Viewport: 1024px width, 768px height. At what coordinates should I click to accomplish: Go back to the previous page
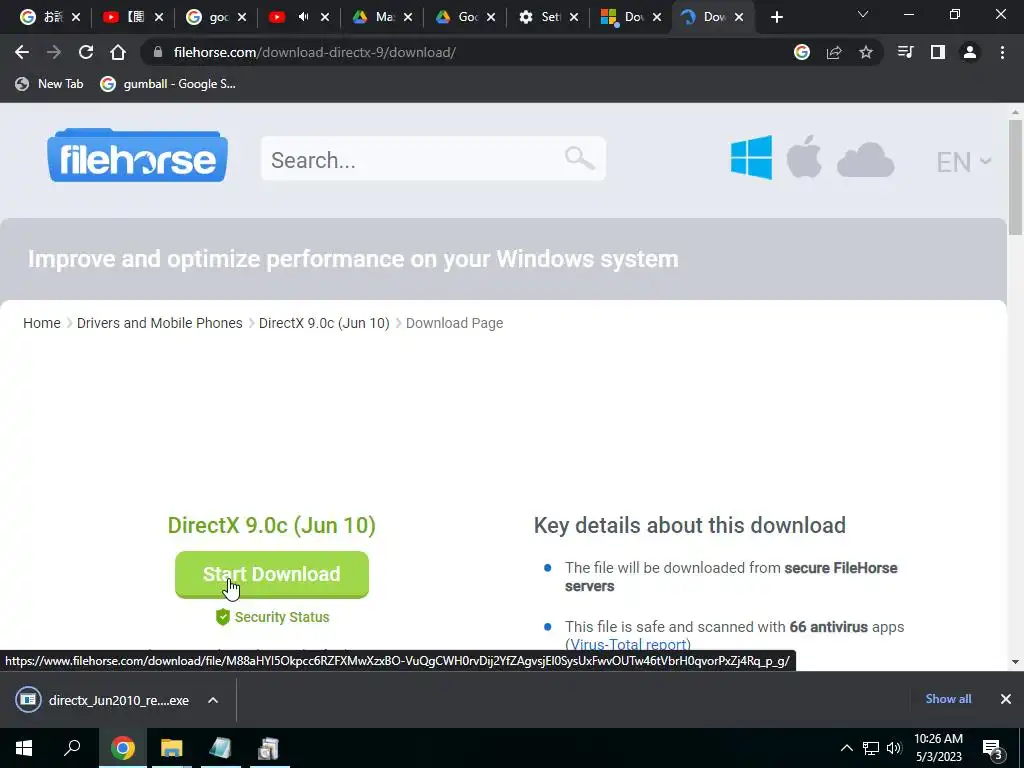click(x=22, y=52)
